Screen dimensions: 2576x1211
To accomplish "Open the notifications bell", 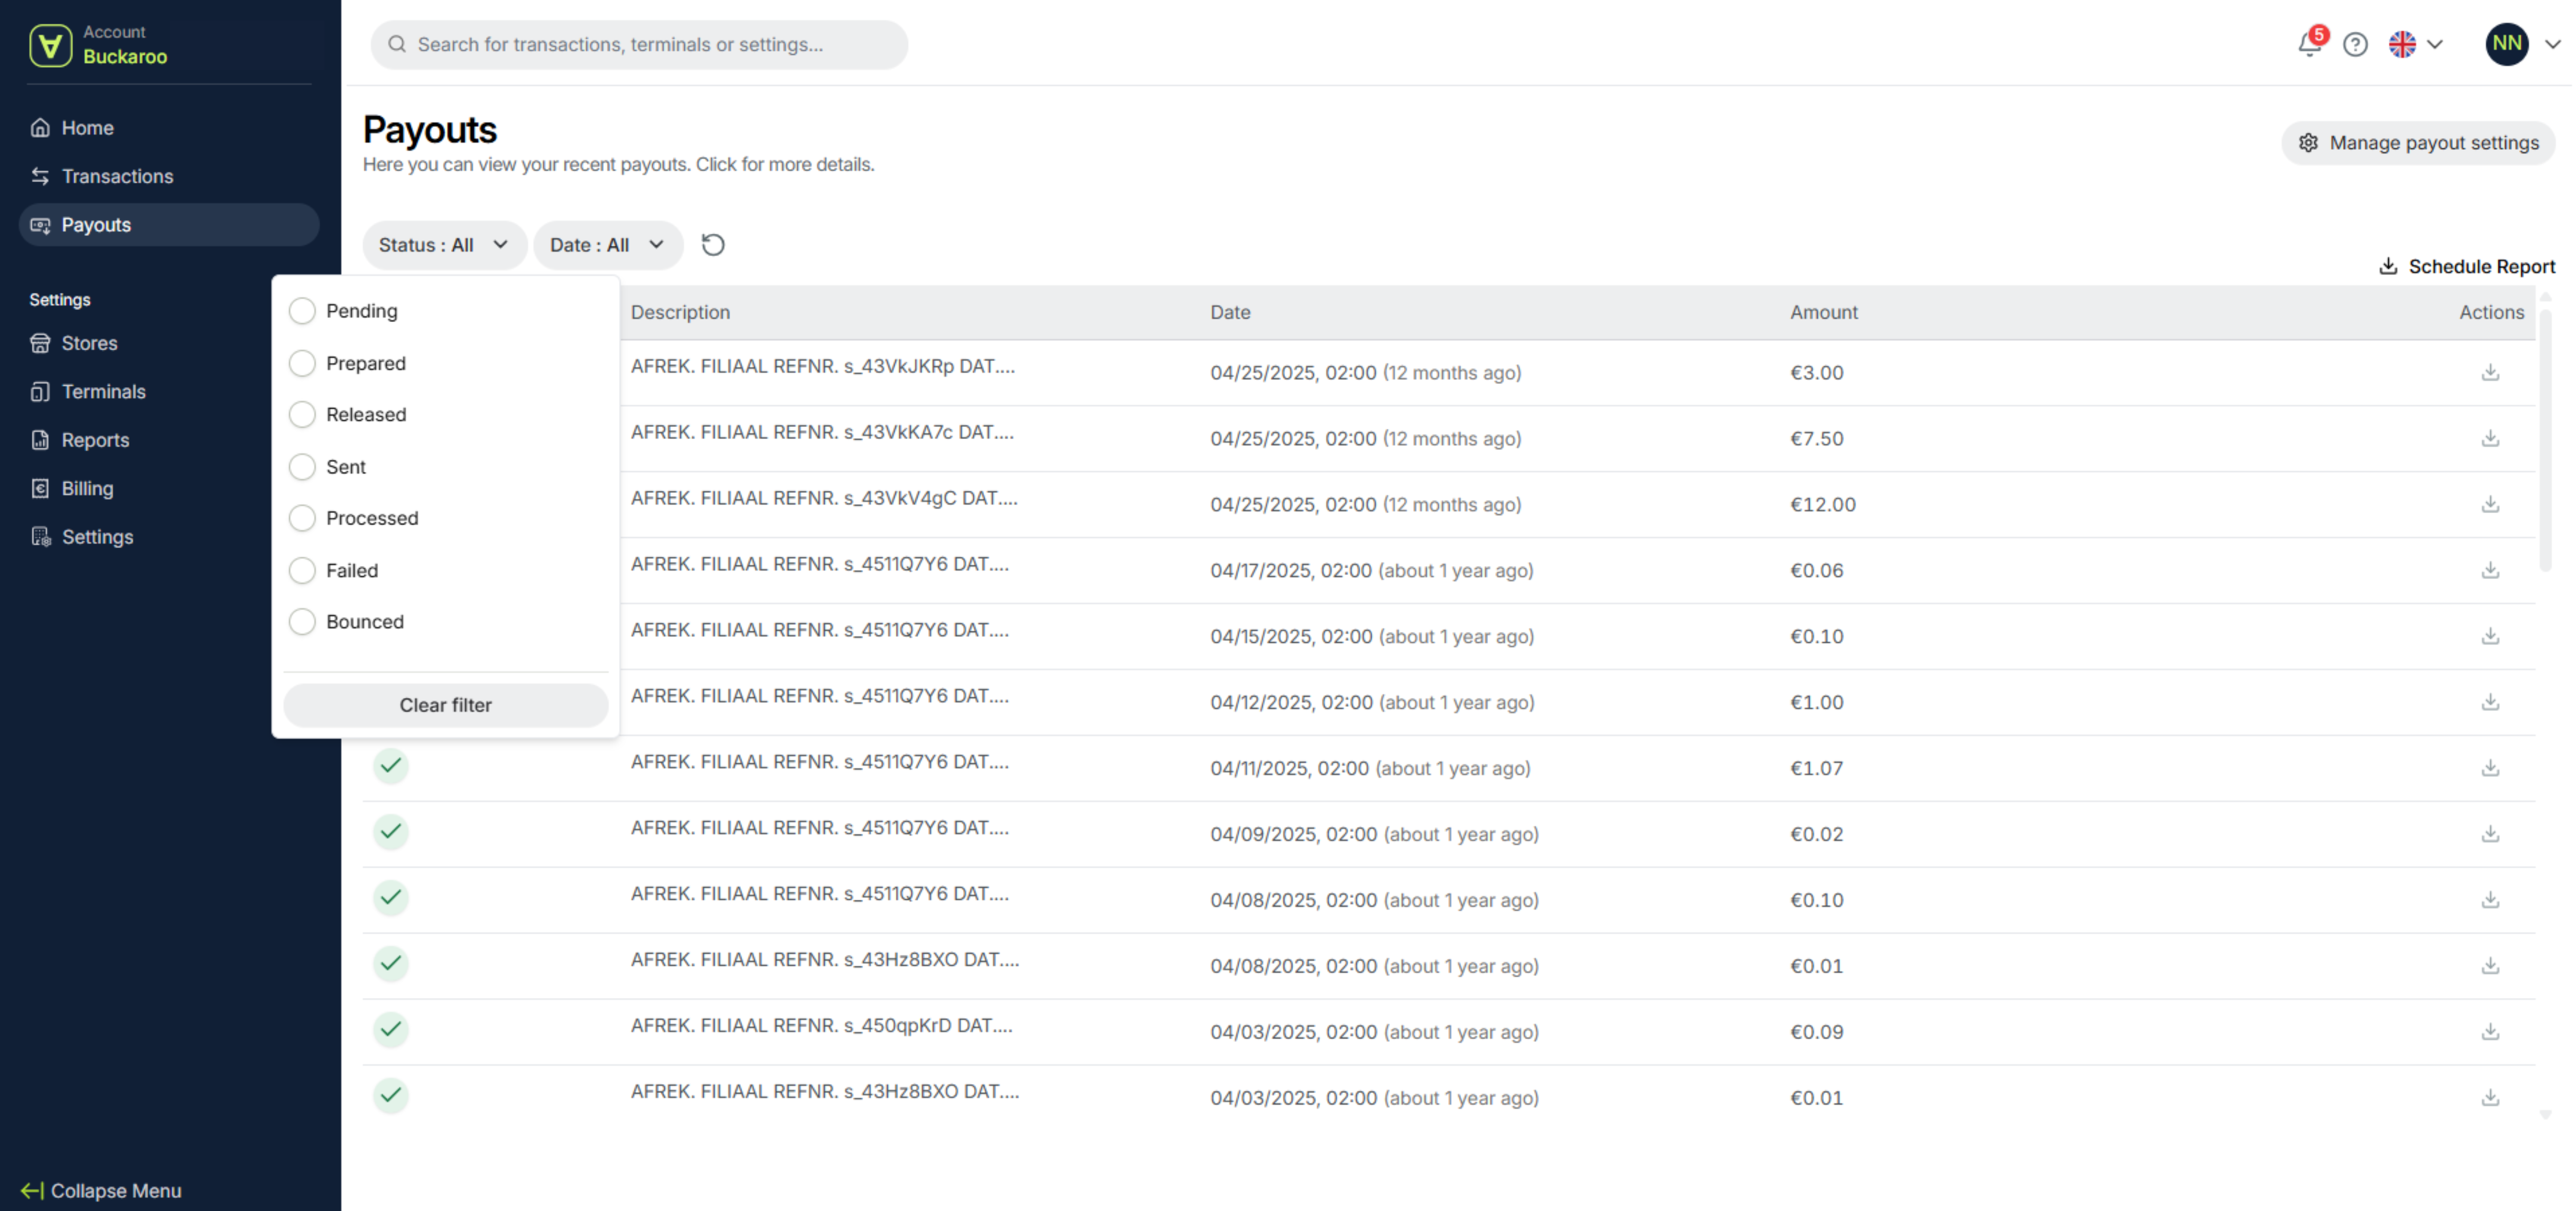I will [2309, 44].
